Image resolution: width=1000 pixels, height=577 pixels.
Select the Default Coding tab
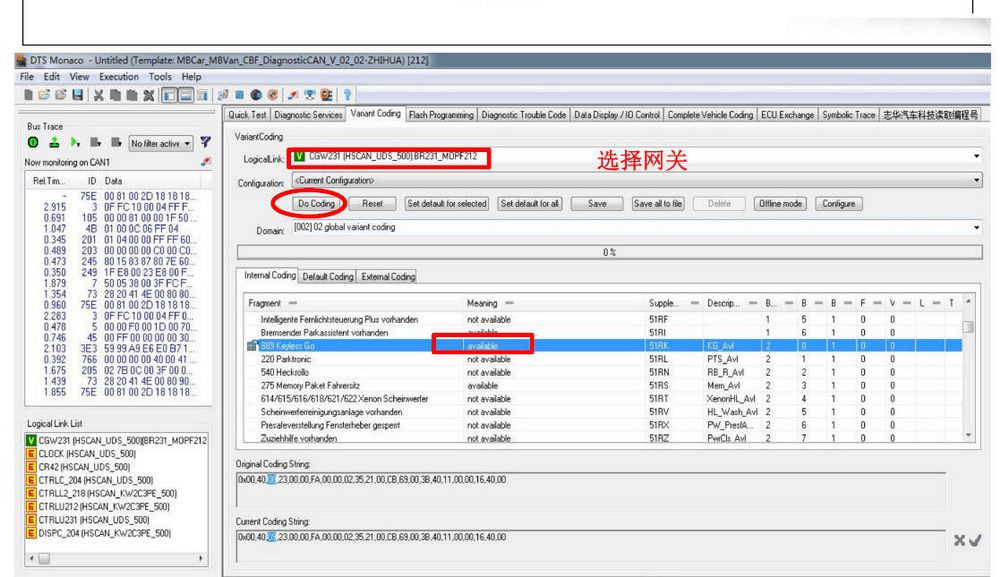(328, 276)
